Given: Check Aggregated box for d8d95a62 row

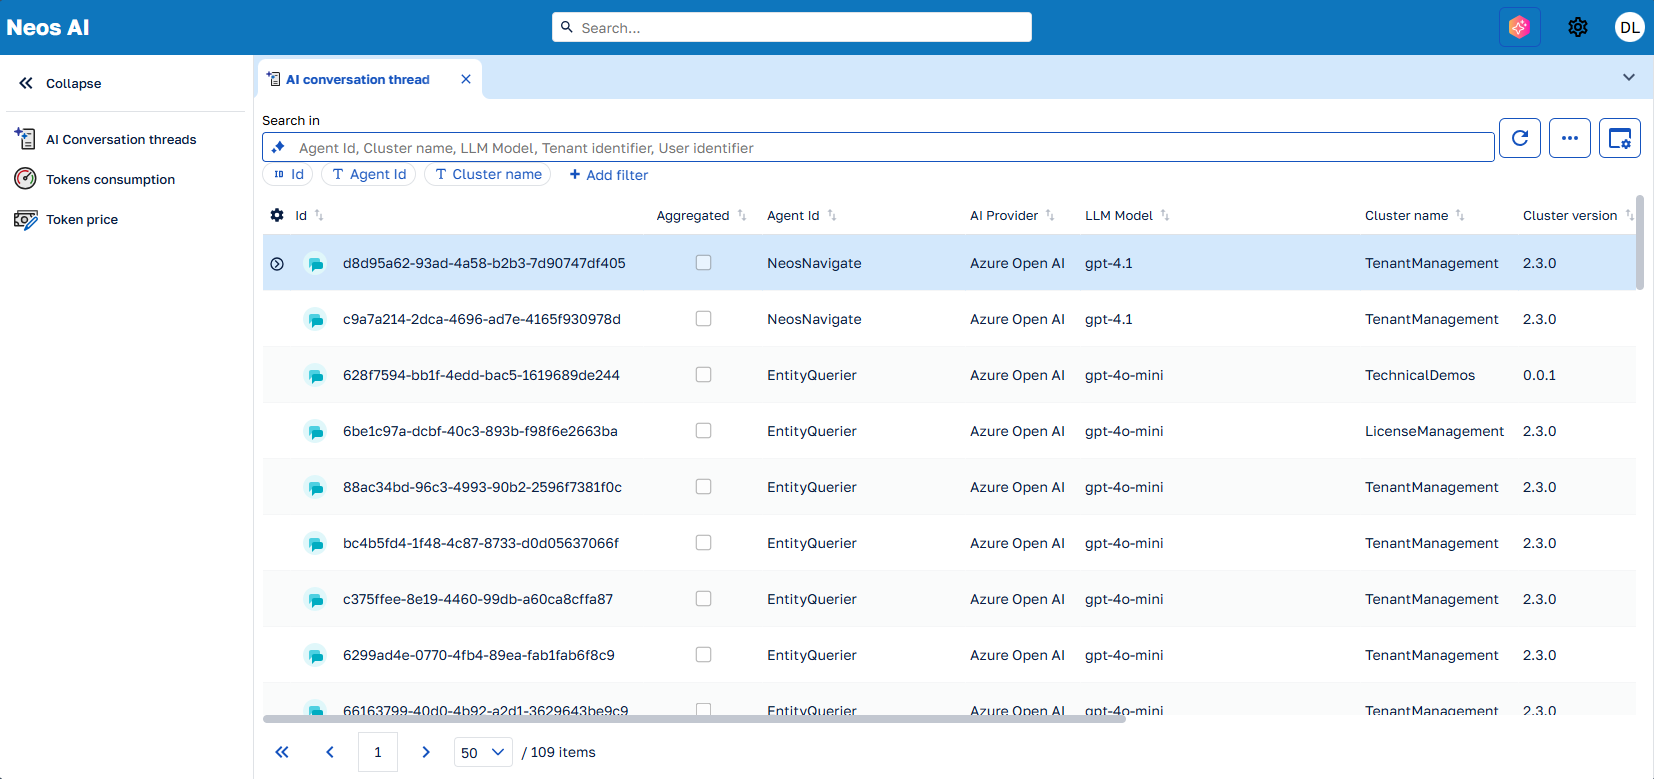Looking at the screenshot, I should [x=704, y=263].
